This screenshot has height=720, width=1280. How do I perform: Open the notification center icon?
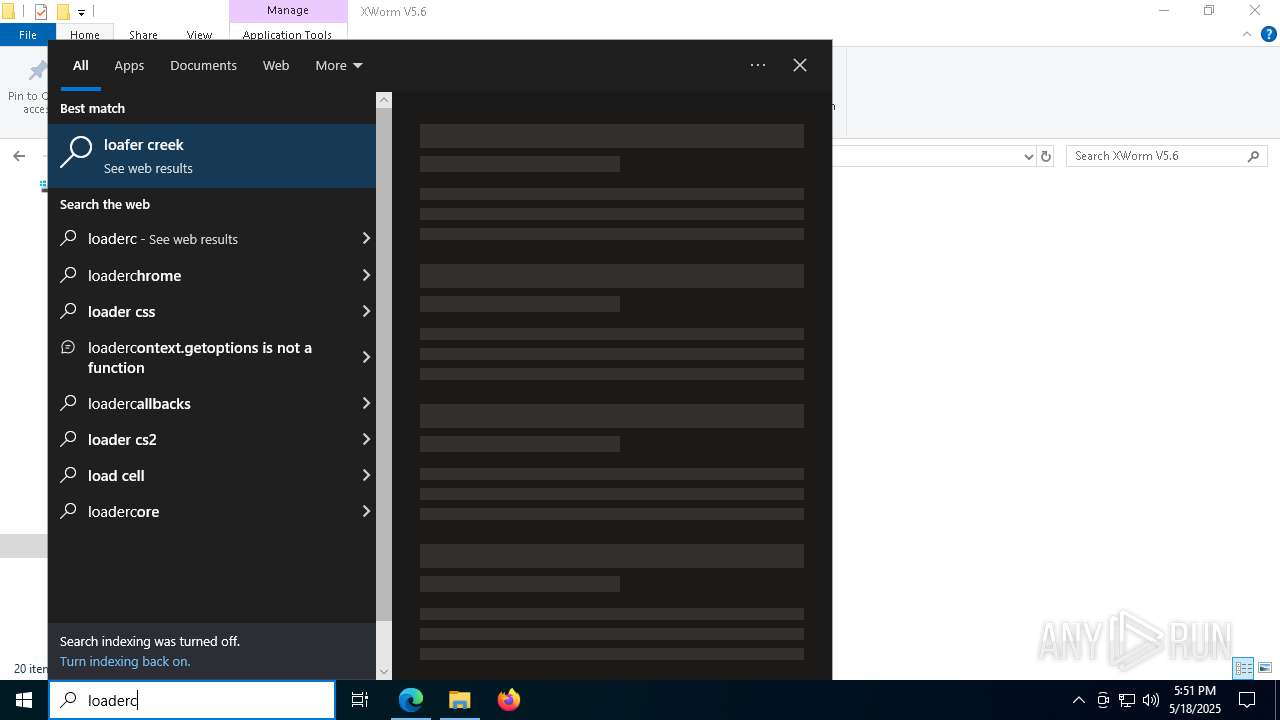point(1247,700)
